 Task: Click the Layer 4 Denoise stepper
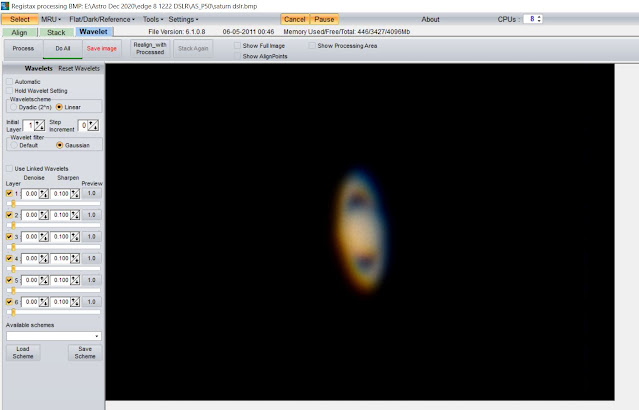pos(44,258)
